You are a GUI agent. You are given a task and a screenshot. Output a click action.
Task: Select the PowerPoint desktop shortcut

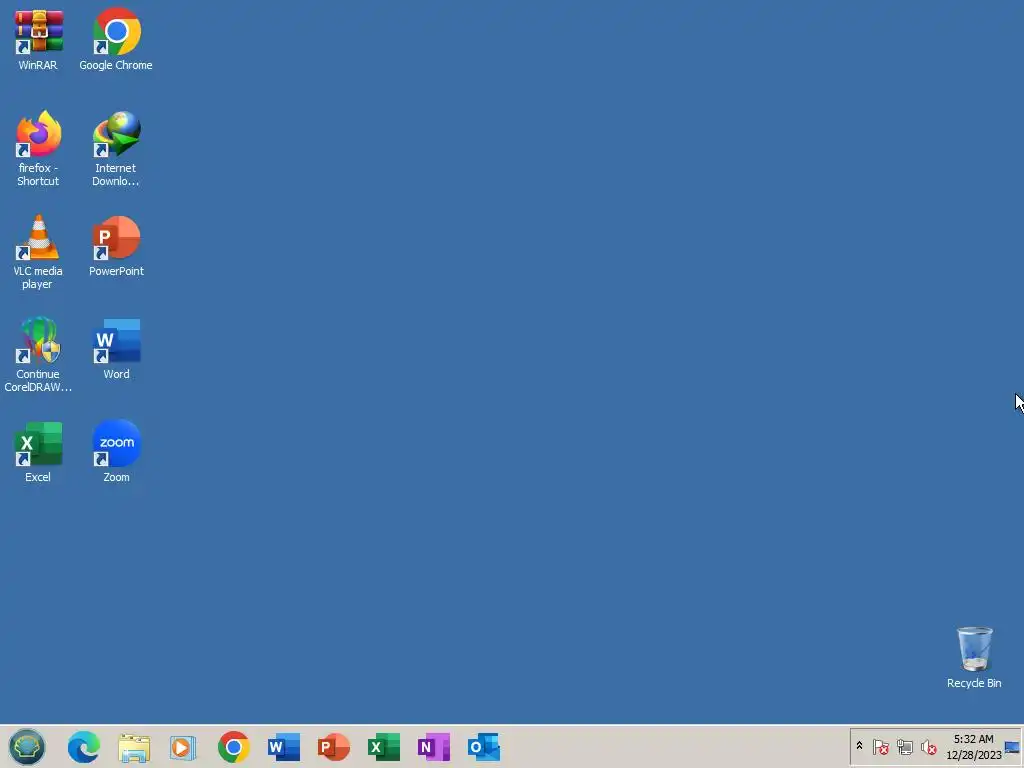point(116,246)
